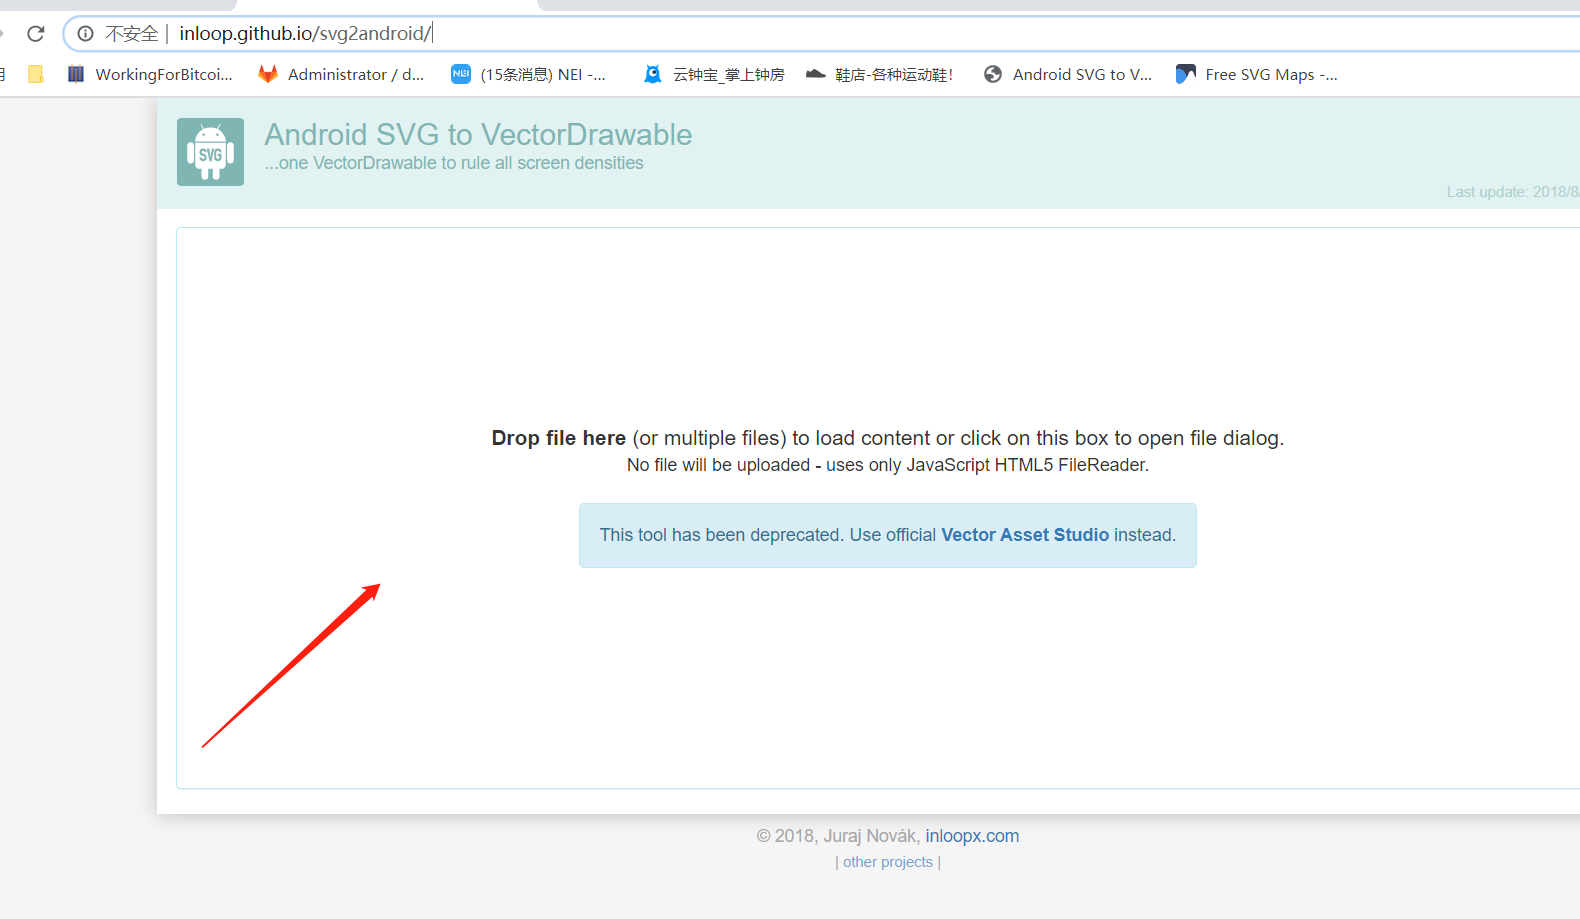Click the 'Android SVG to VectorDrawable' page title
Image resolution: width=1580 pixels, height=919 pixels.
point(478,134)
